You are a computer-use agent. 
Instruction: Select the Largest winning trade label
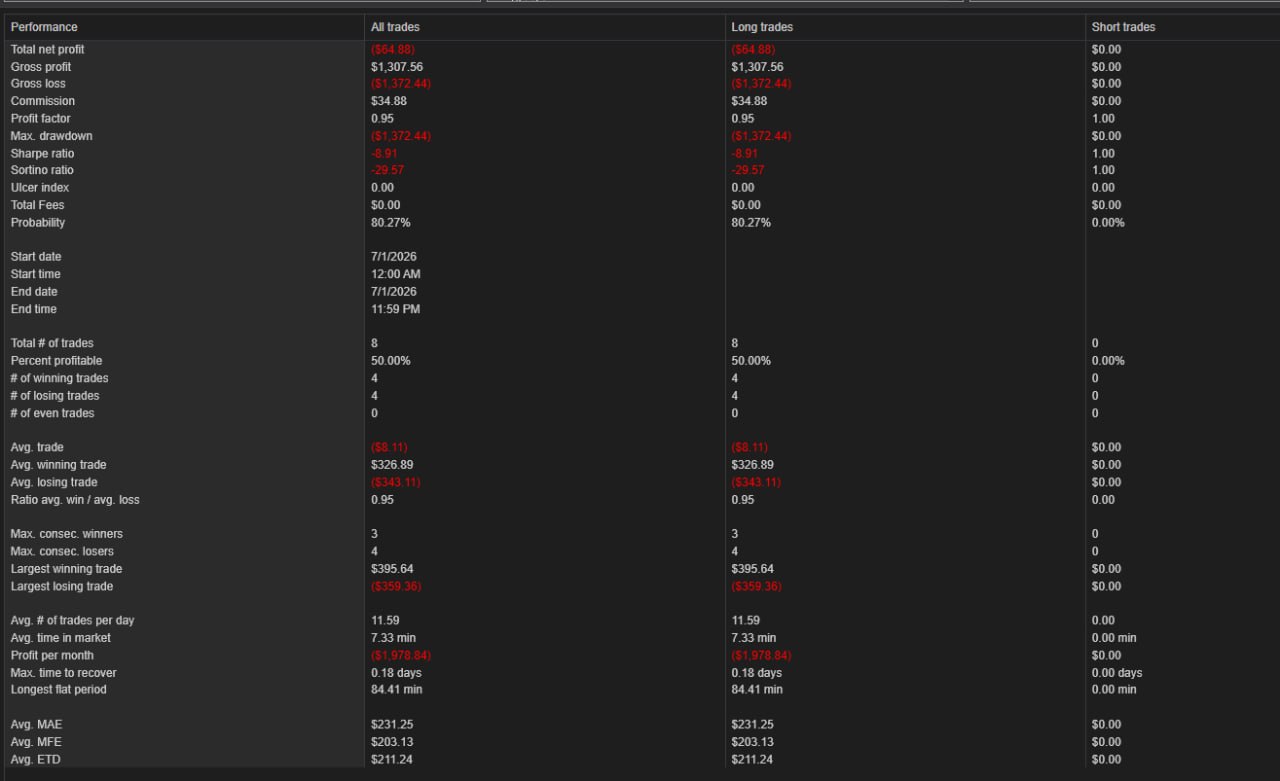point(66,569)
